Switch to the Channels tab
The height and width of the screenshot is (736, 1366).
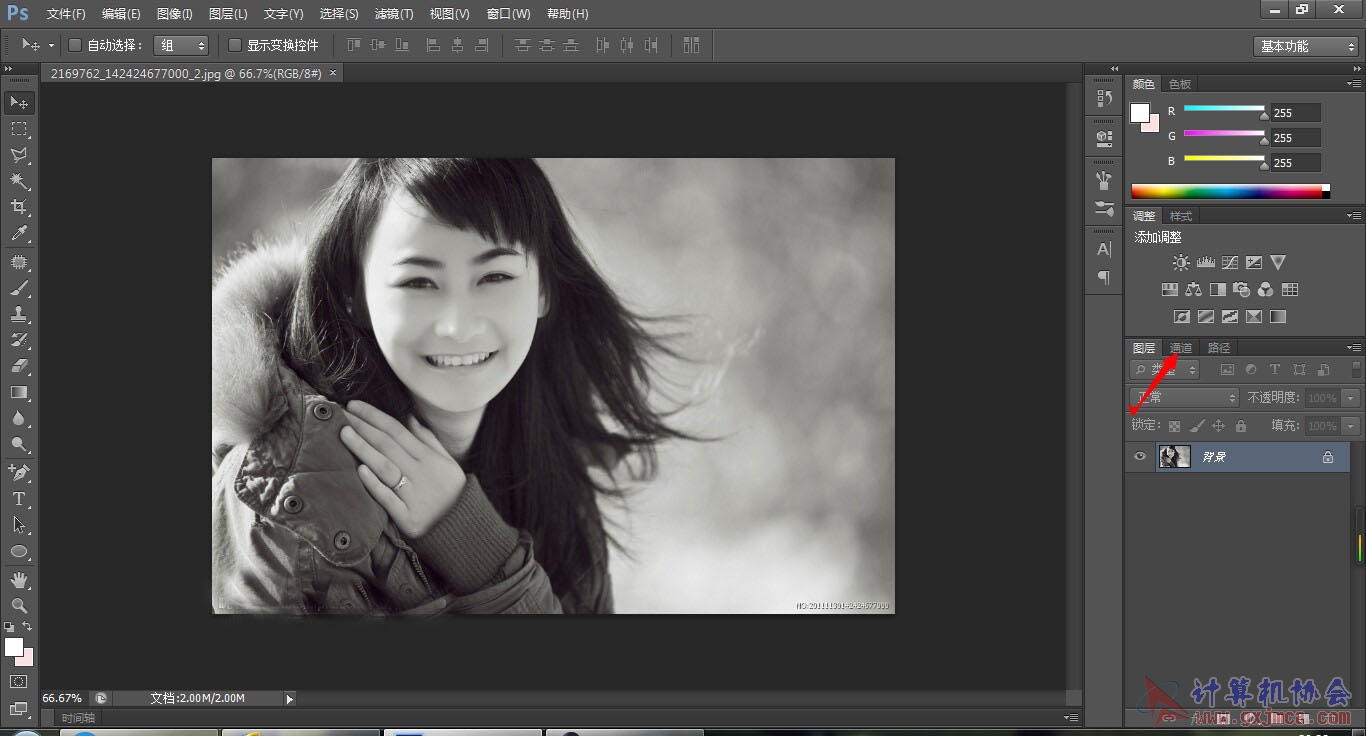(1181, 348)
